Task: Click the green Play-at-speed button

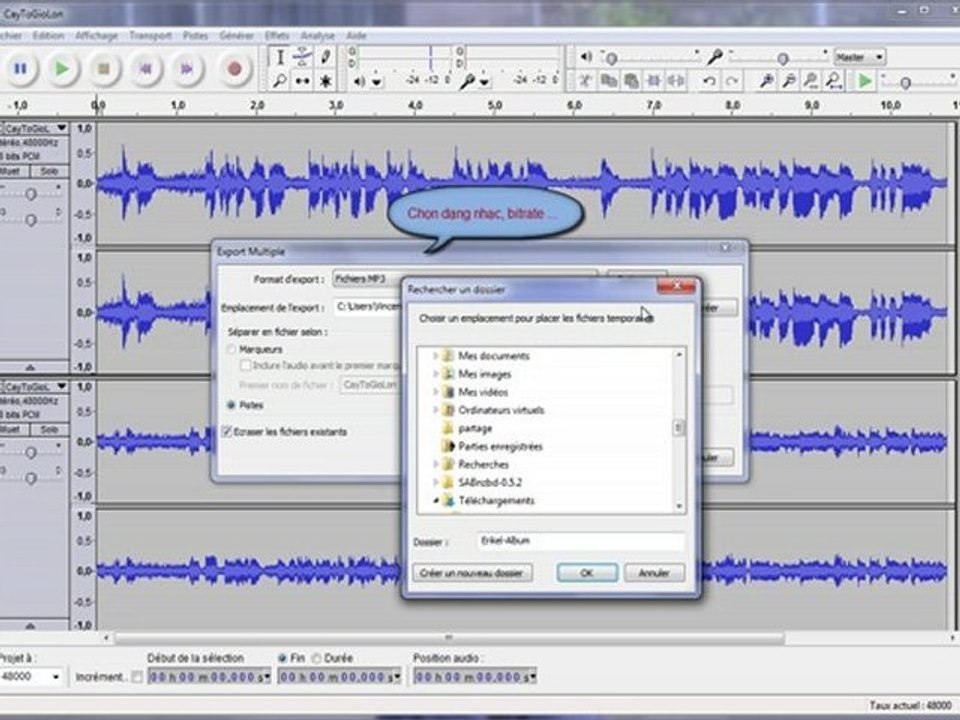Action: click(865, 80)
